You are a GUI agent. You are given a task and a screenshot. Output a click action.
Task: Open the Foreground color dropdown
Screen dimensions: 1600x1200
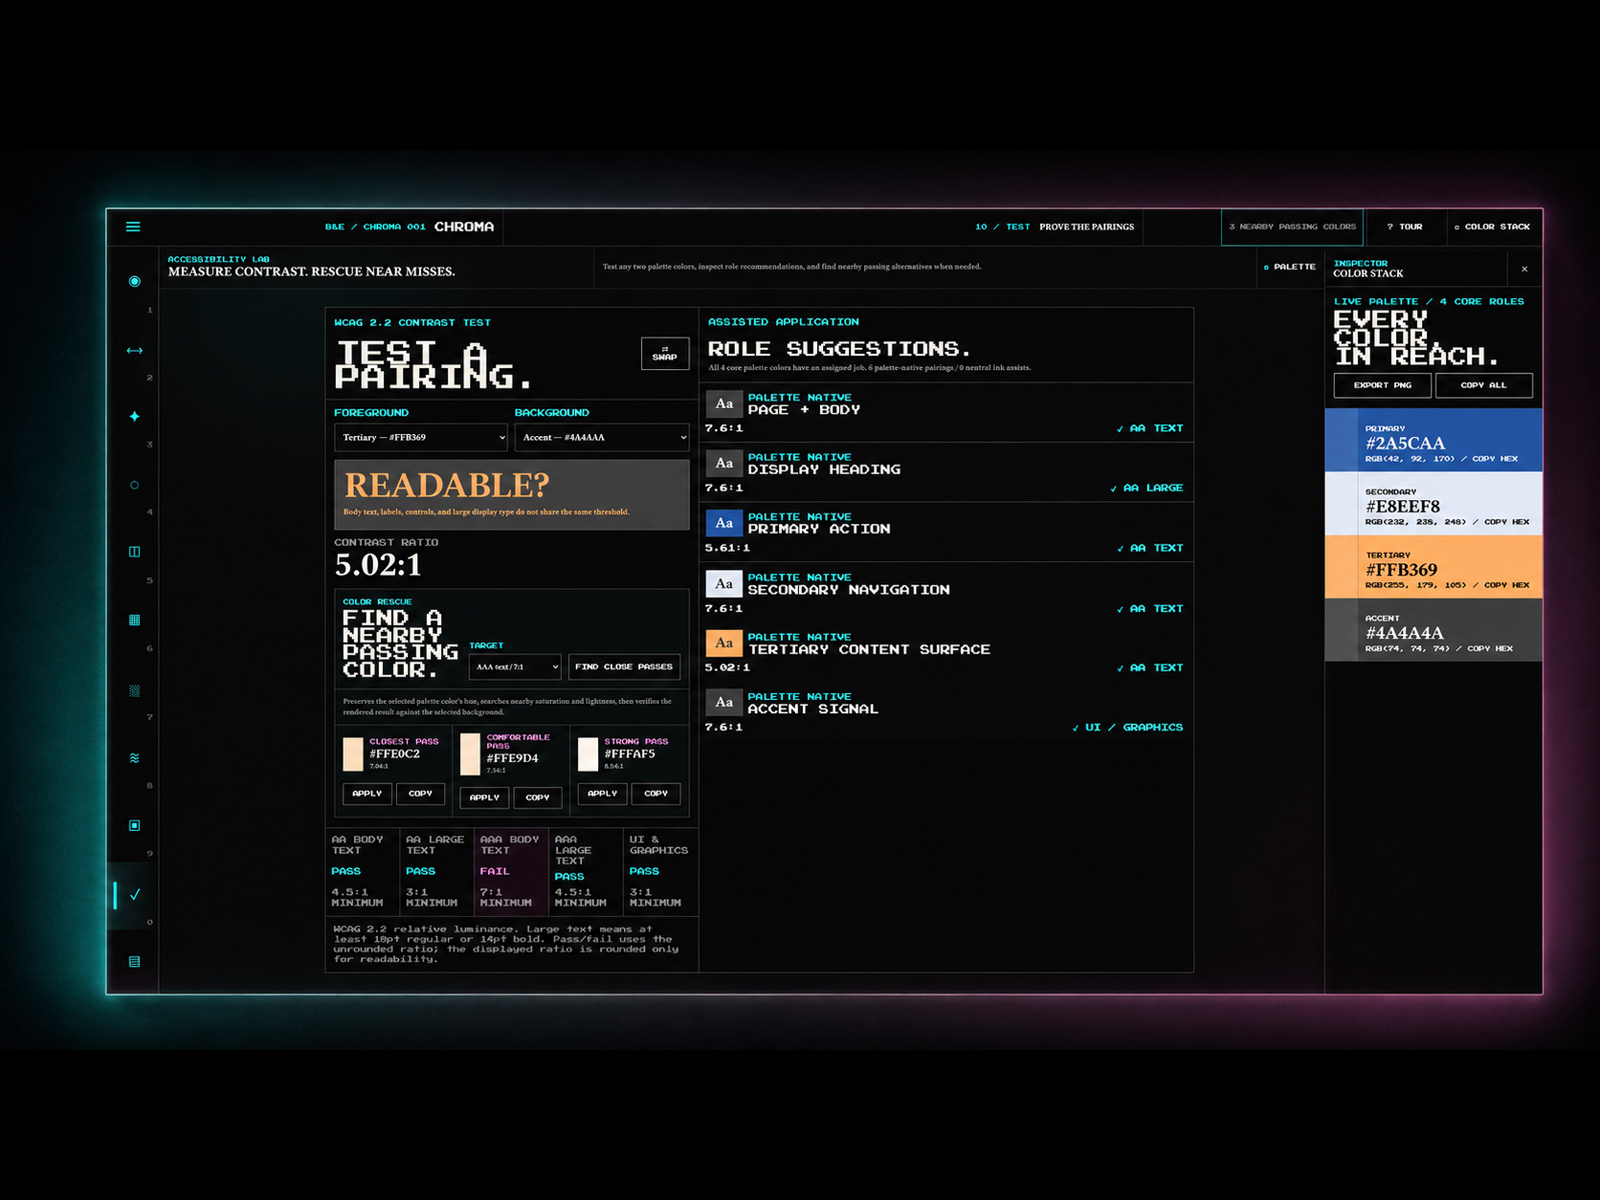(x=421, y=438)
